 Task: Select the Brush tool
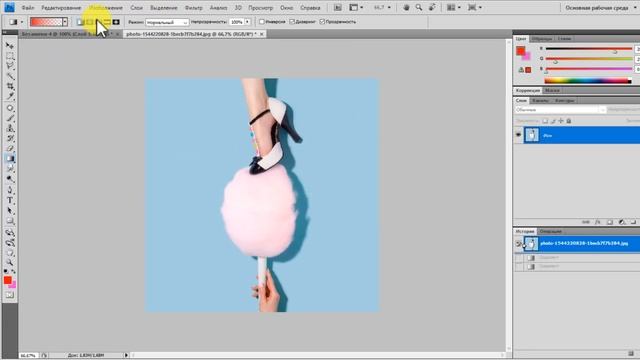click(x=10, y=118)
